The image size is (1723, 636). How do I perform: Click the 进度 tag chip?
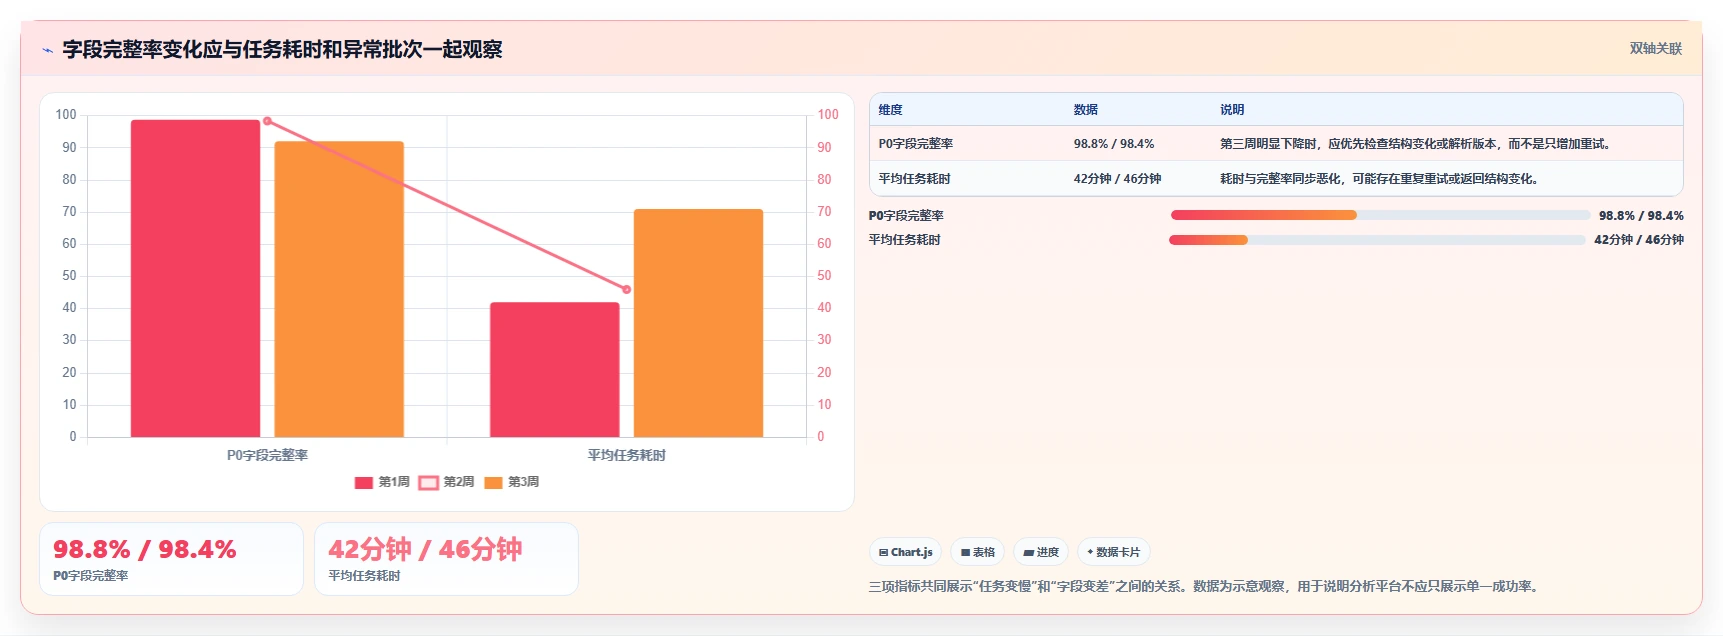point(1040,552)
